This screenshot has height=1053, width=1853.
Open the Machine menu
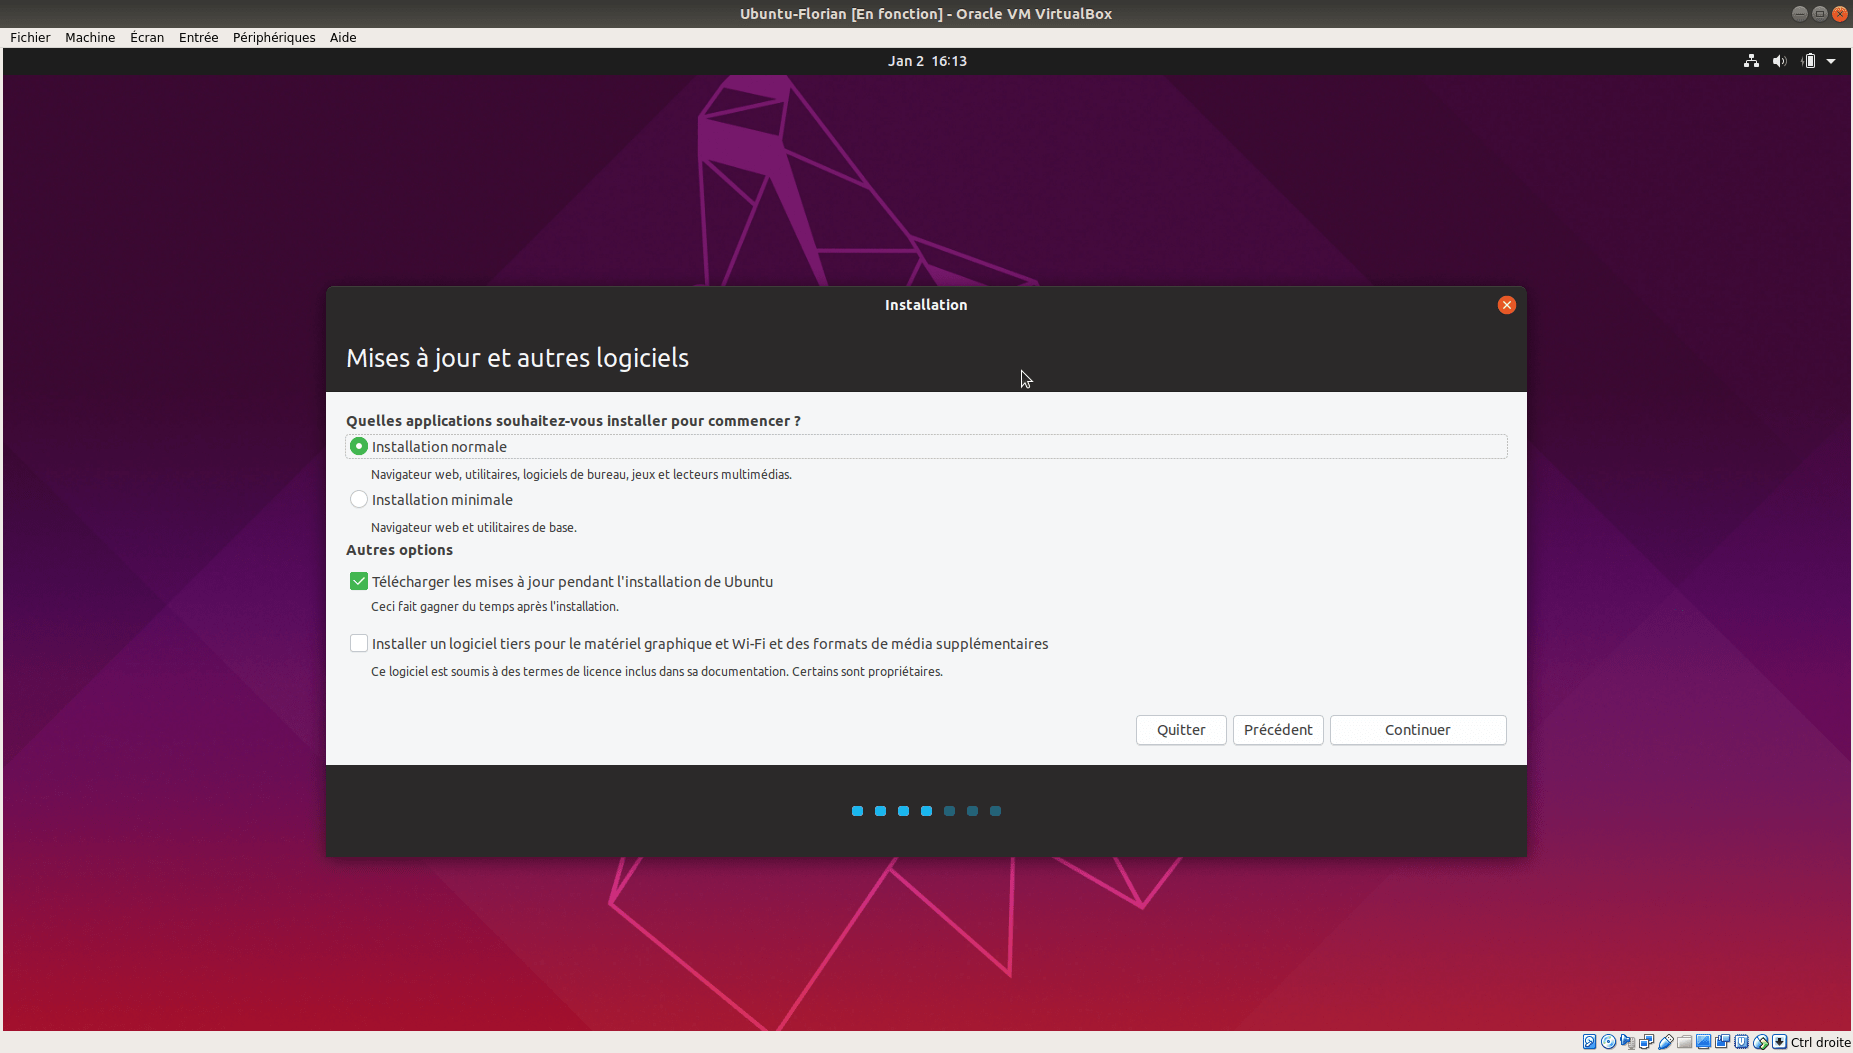[90, 37]
